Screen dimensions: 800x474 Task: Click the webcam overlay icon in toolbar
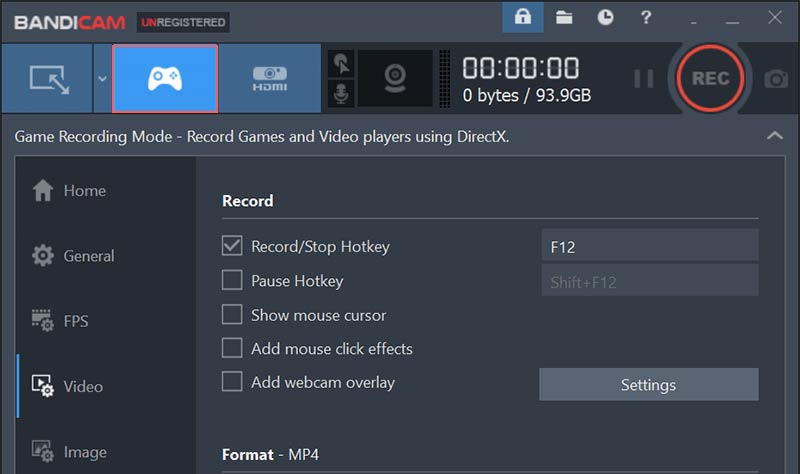click(394, 79)
